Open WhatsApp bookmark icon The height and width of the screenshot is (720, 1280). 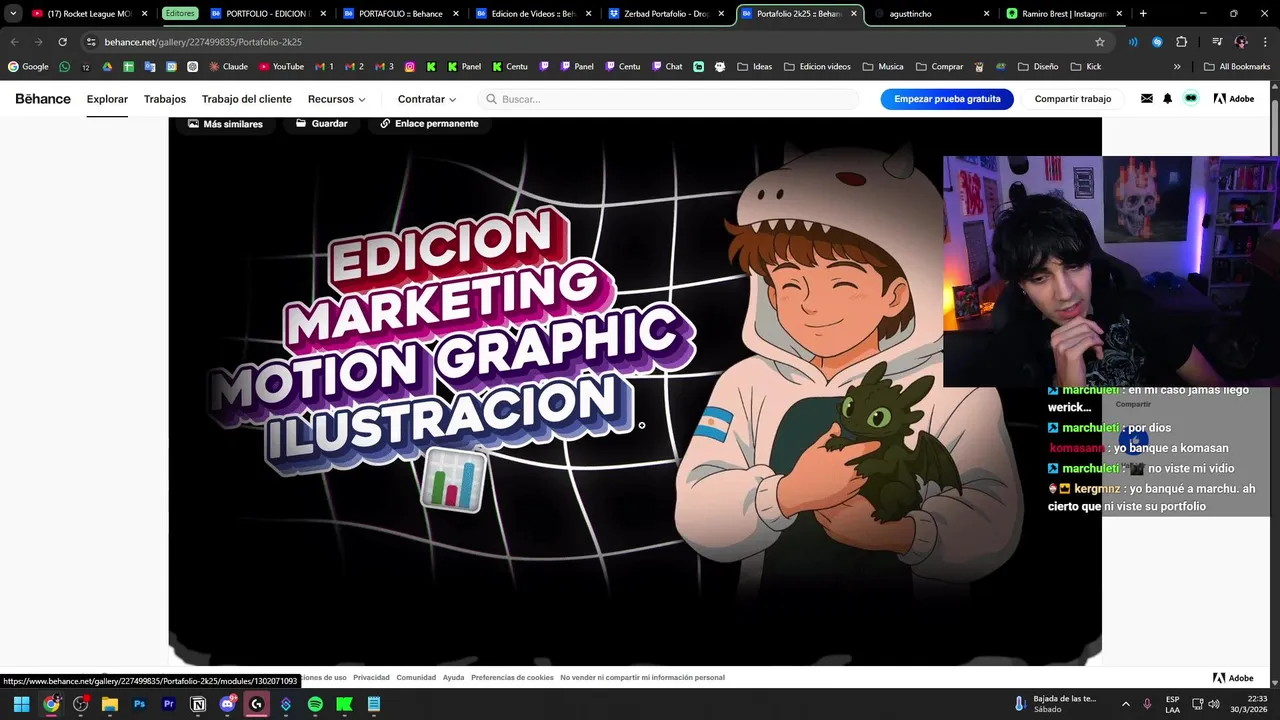click(x=65, y=67)
